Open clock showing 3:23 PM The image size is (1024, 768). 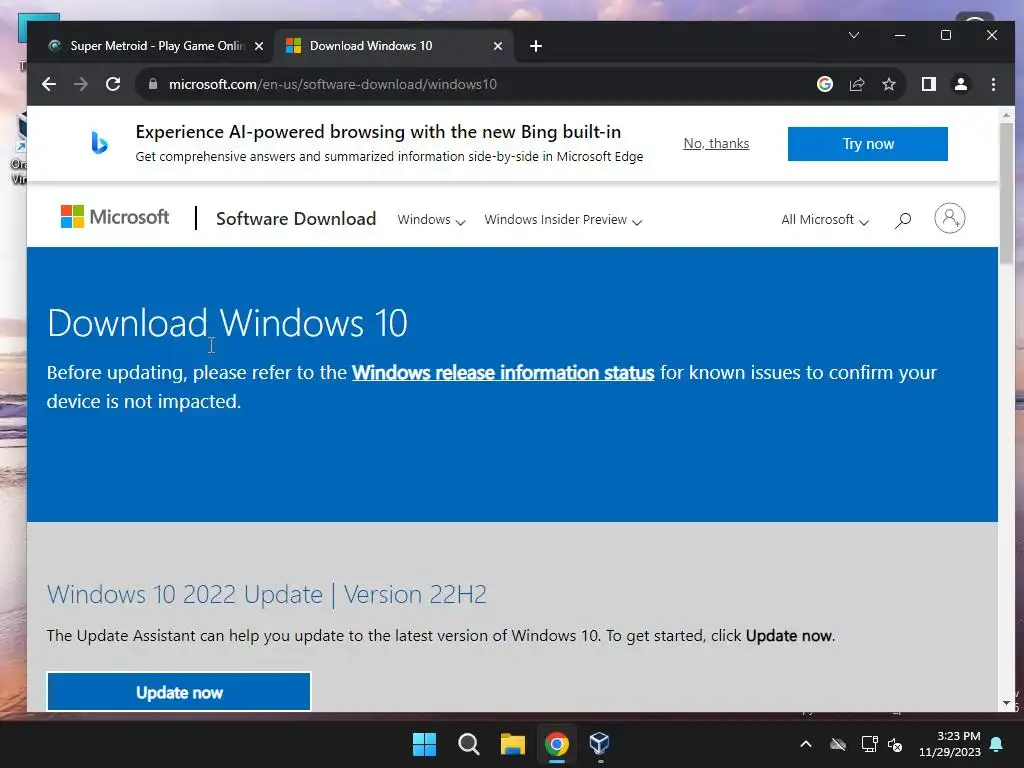[950, 744]
